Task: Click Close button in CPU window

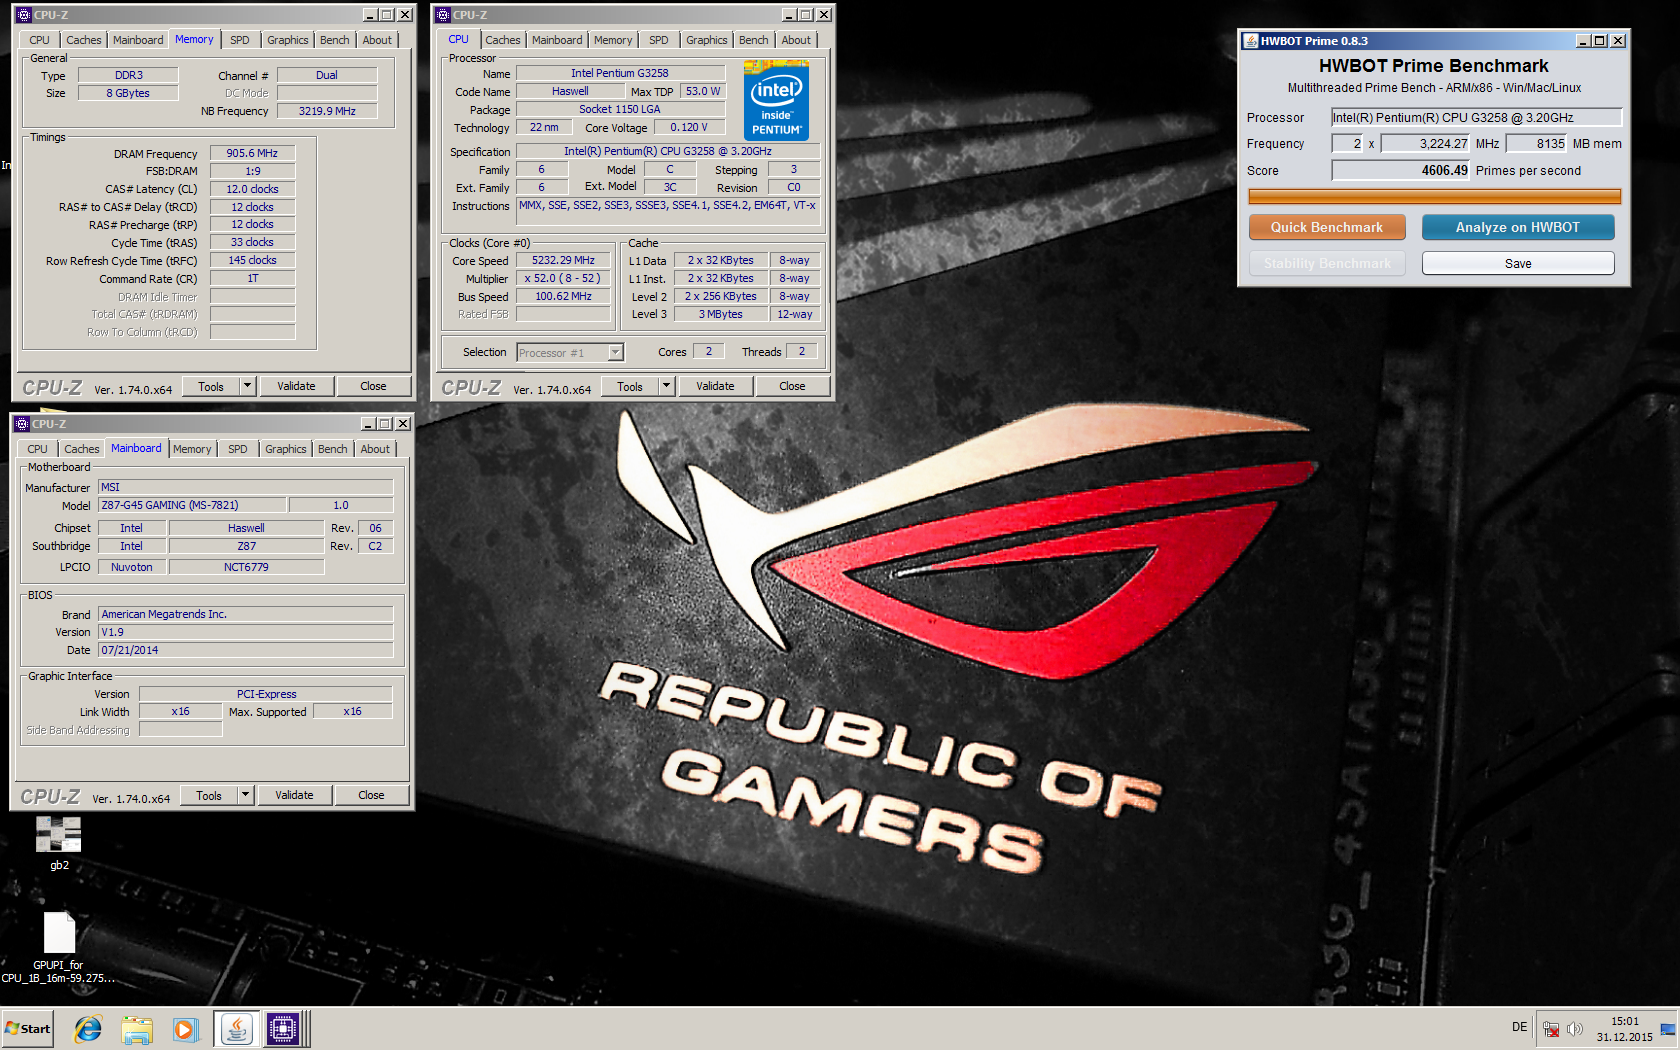Action: point(792,386)
